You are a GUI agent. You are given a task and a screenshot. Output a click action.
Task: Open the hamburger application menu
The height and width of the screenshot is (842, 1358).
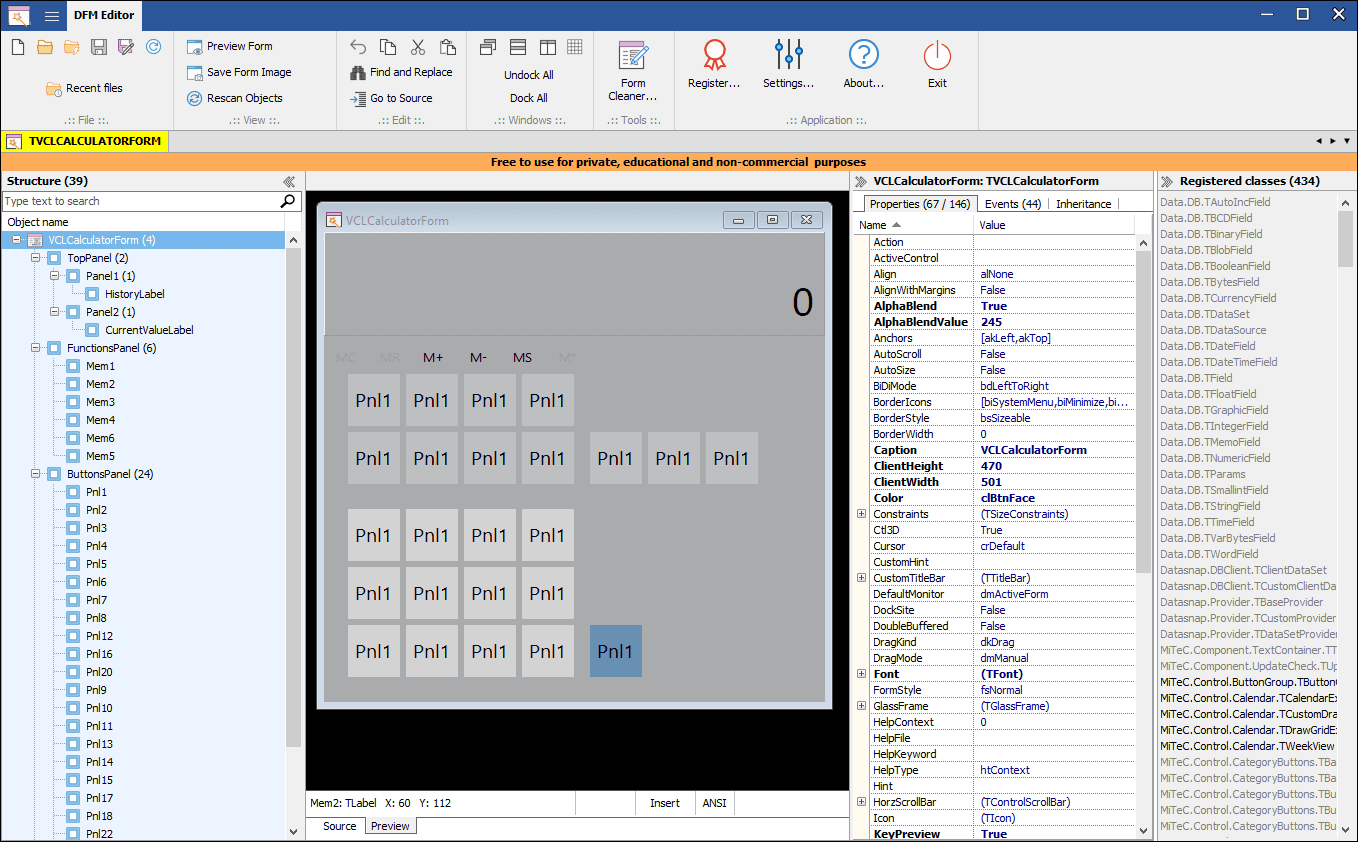click(x=52, y=15)
